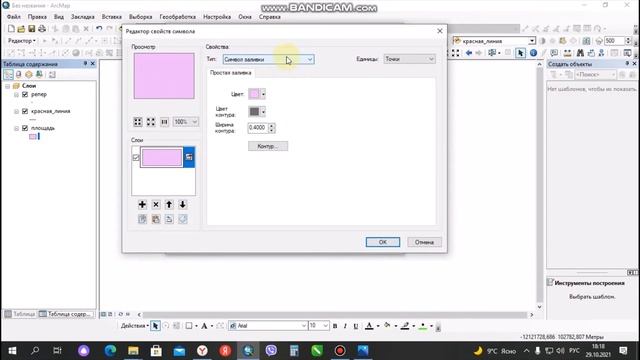The height and width of the screenshot is (360, 640).
Task: Click the New document icon in toolbar
Action: (x=11, y=29)
